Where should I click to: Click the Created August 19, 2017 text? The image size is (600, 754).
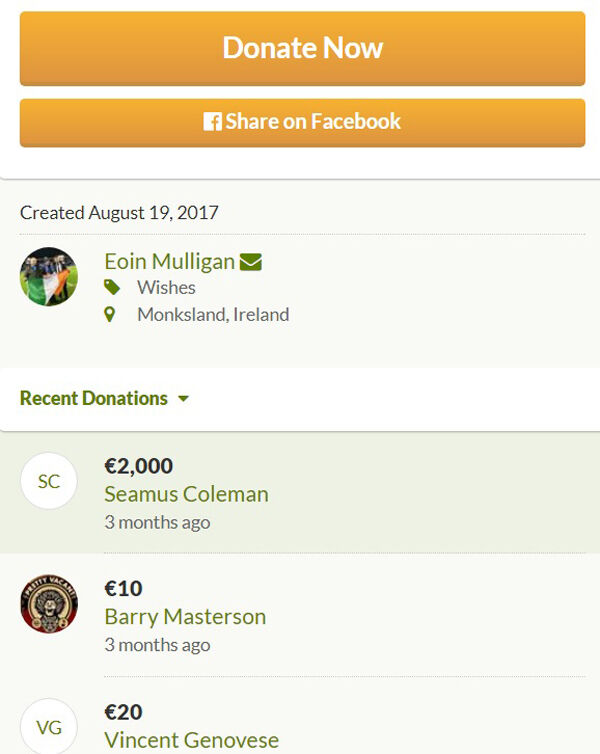tap(119, 212)
